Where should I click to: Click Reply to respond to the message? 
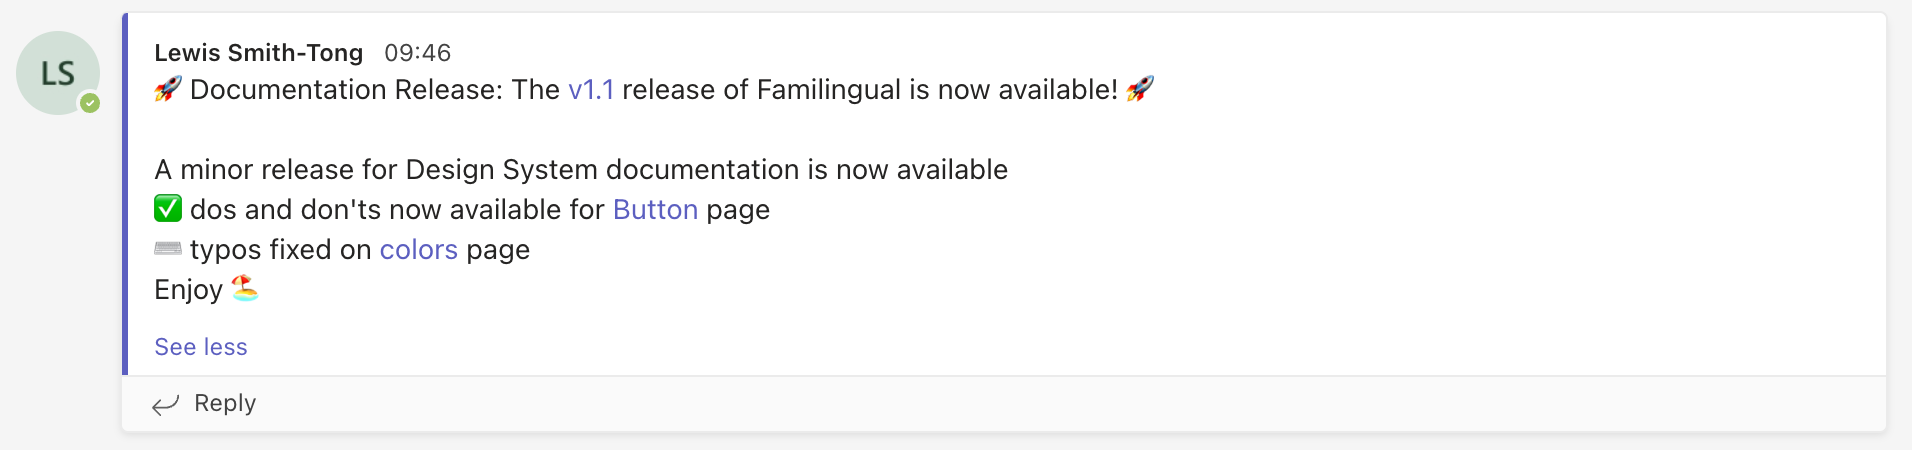[225, 403]
